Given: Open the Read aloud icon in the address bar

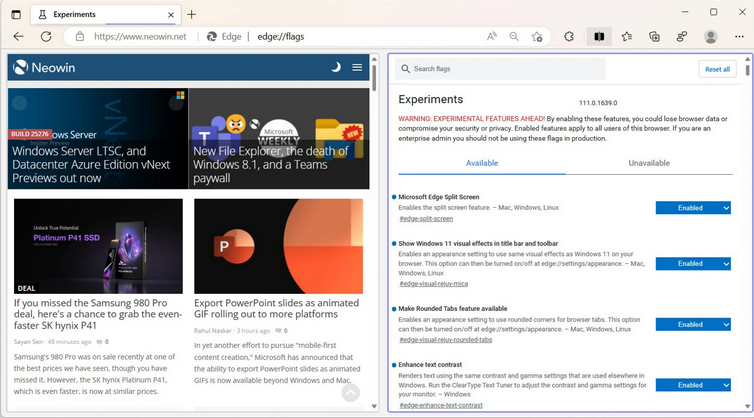Looking at the screenshot, I should [492, 36].
